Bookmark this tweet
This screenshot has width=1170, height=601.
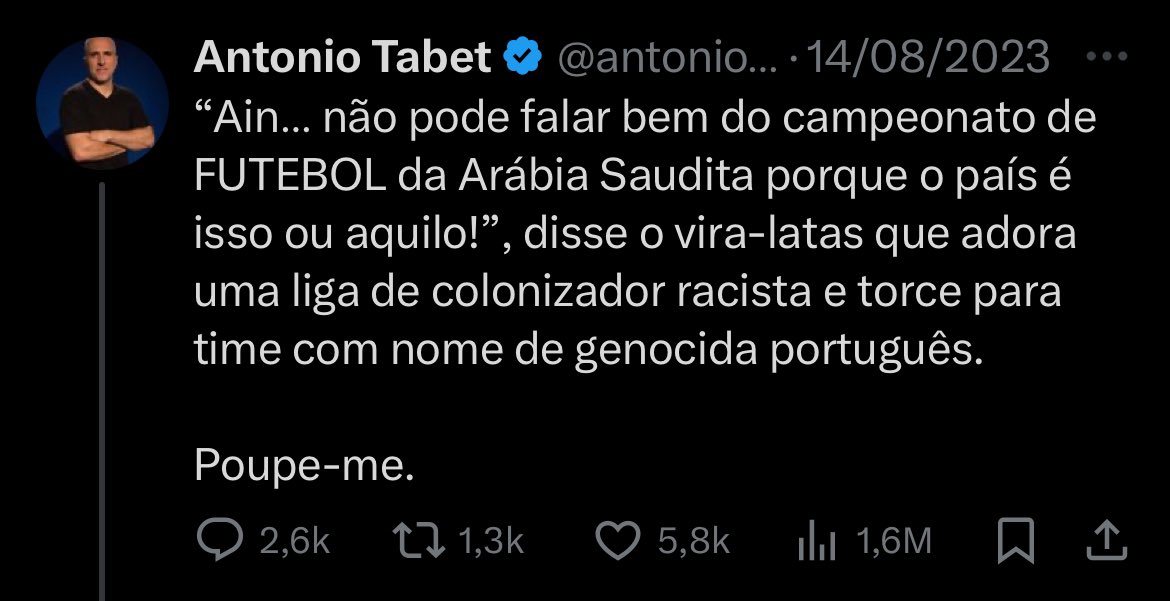pos(1016,541)
